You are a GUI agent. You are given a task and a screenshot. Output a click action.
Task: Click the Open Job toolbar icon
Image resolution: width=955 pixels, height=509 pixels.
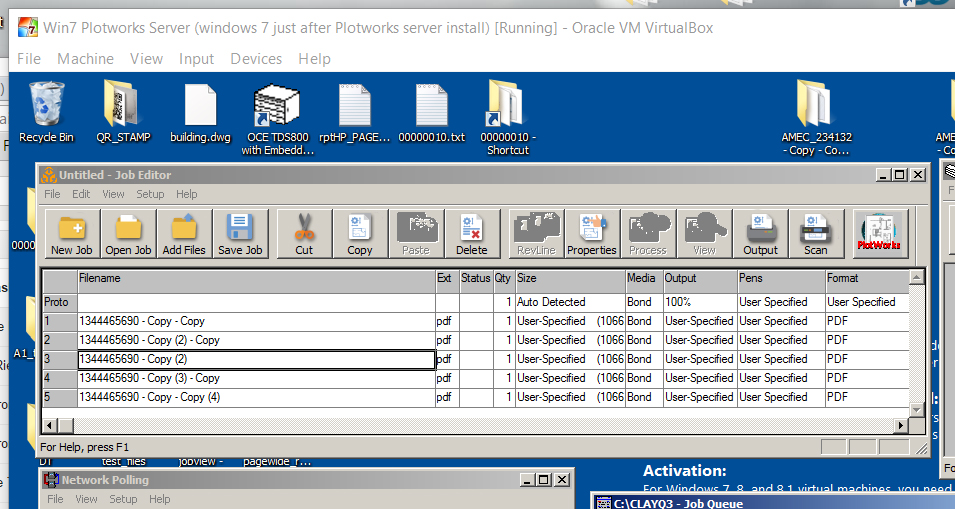pos(129,234)
